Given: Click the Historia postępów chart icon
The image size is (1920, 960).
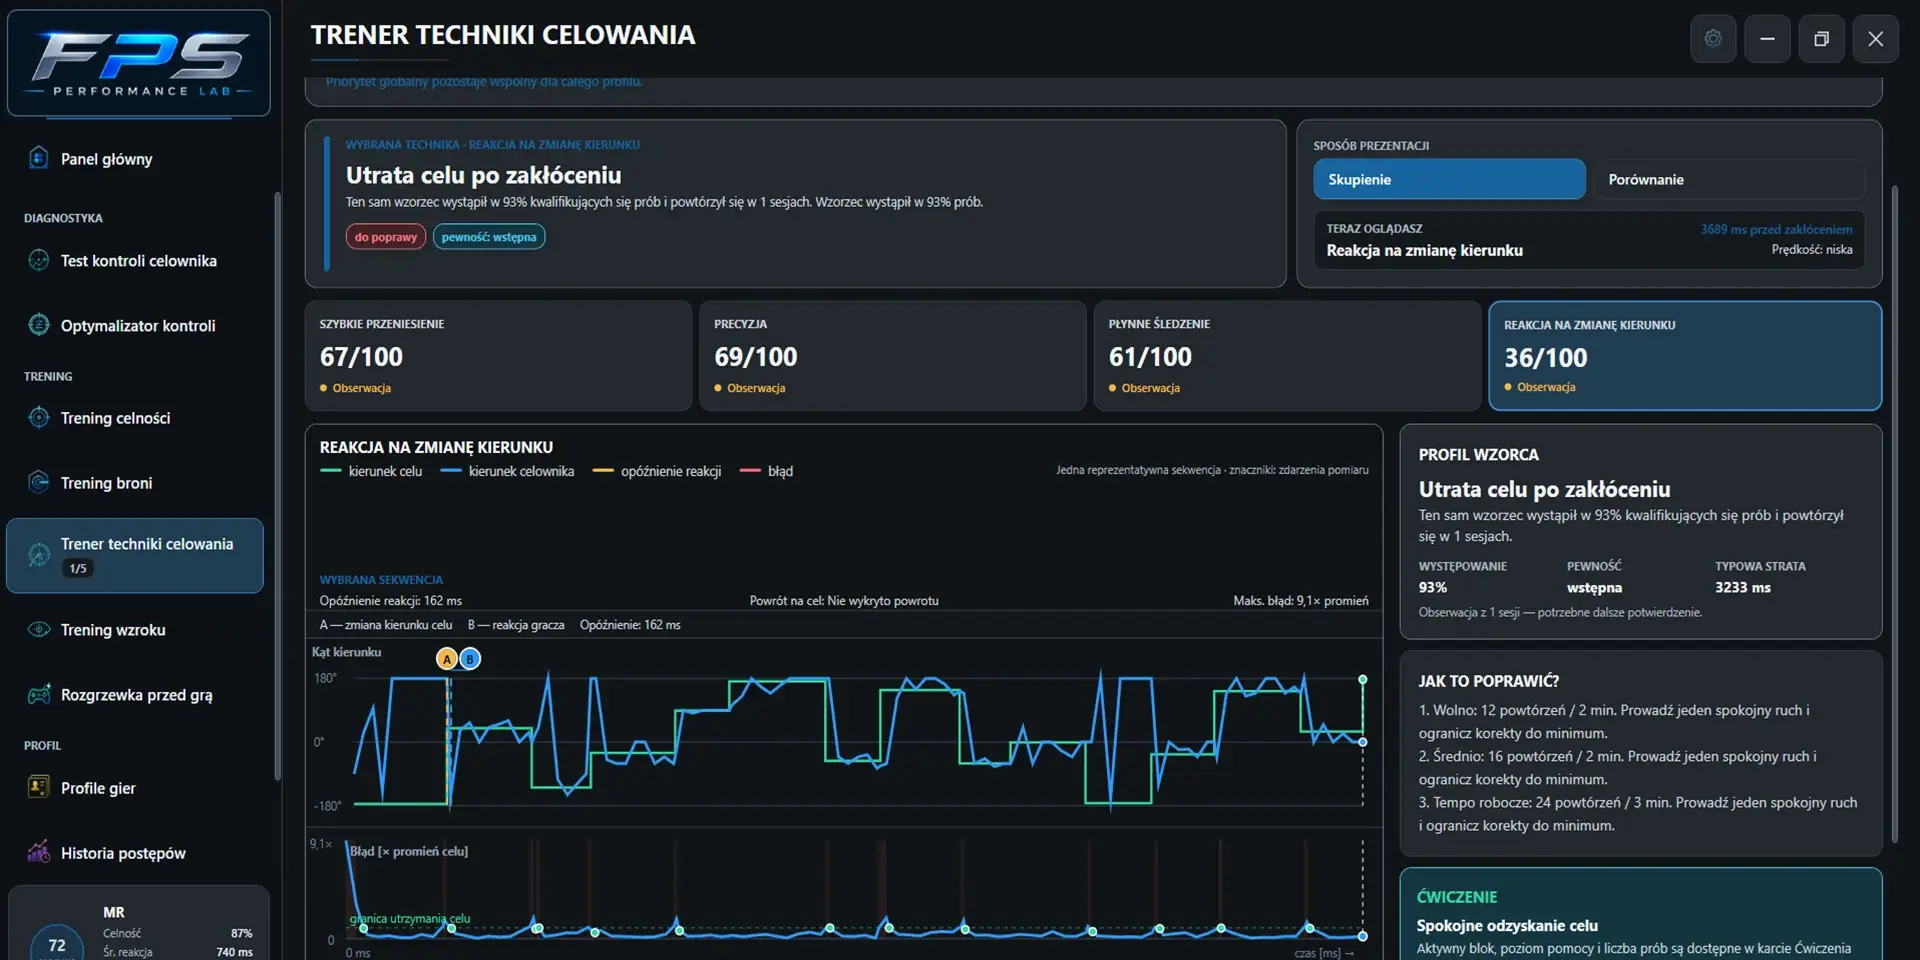Looking at the screenshot, I should pyautogui.click(x=38, y=852).
